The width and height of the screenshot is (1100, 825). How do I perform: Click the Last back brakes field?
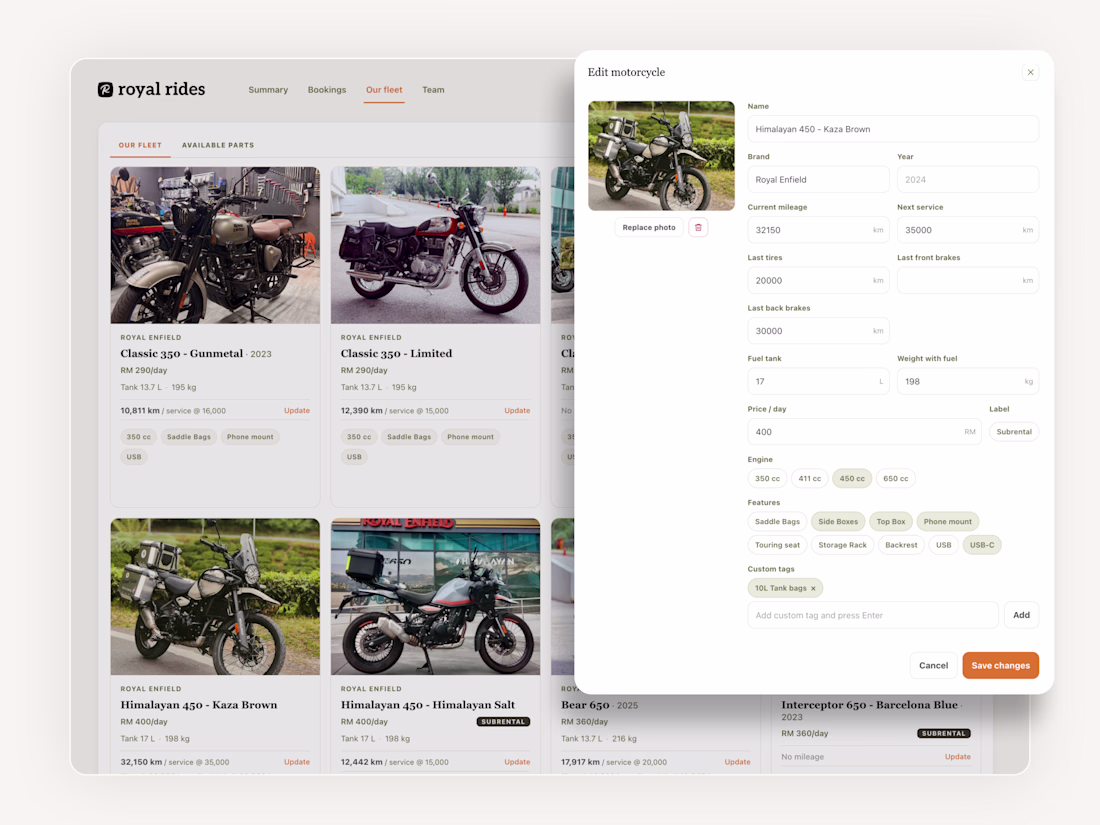[818, 331]
